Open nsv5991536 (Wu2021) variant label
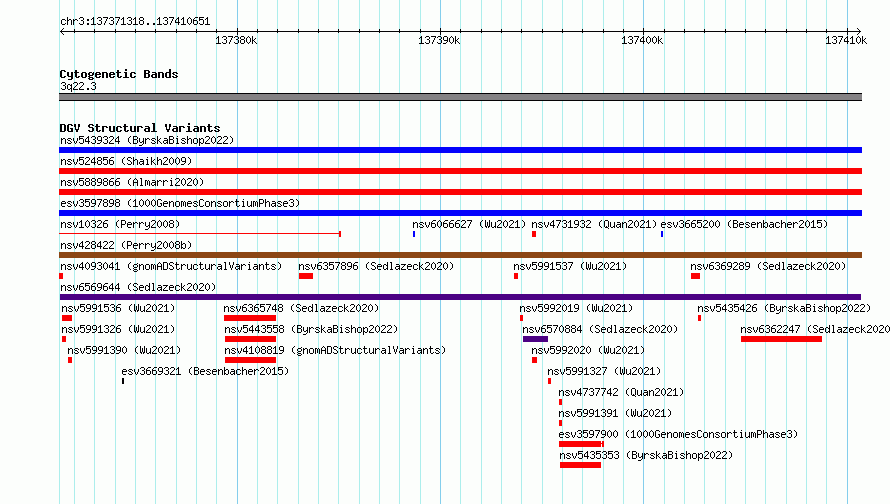890x504 pixels. [x=118, y=308]
